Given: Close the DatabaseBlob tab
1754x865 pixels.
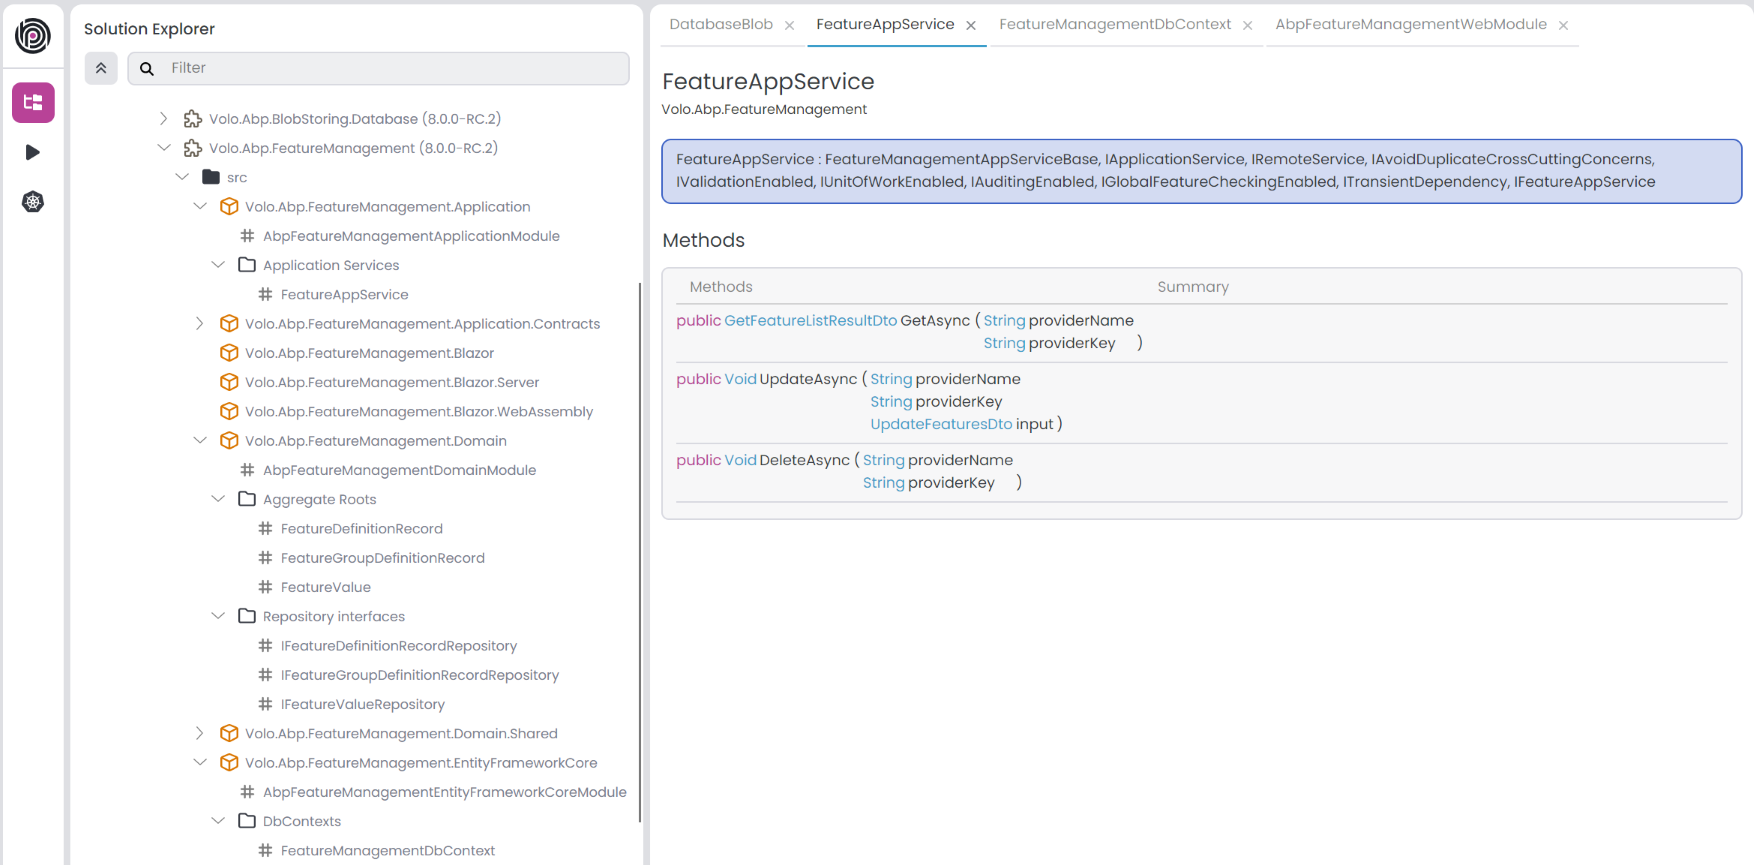Looking at the screenshot, I should click(790, 26).
